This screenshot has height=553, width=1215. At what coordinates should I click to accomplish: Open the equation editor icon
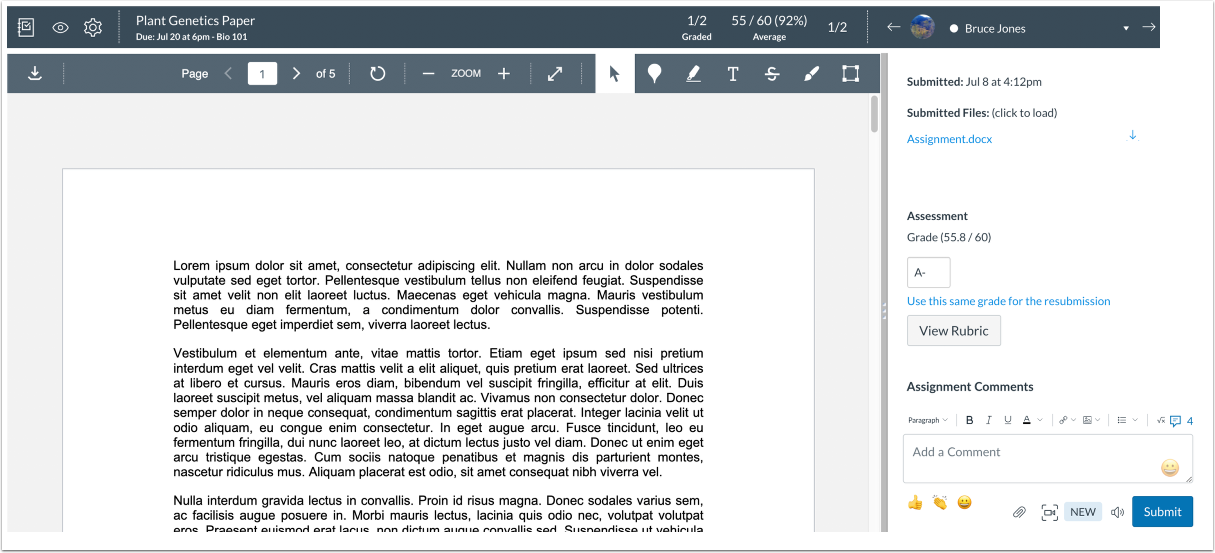(x=1161, y=420)
